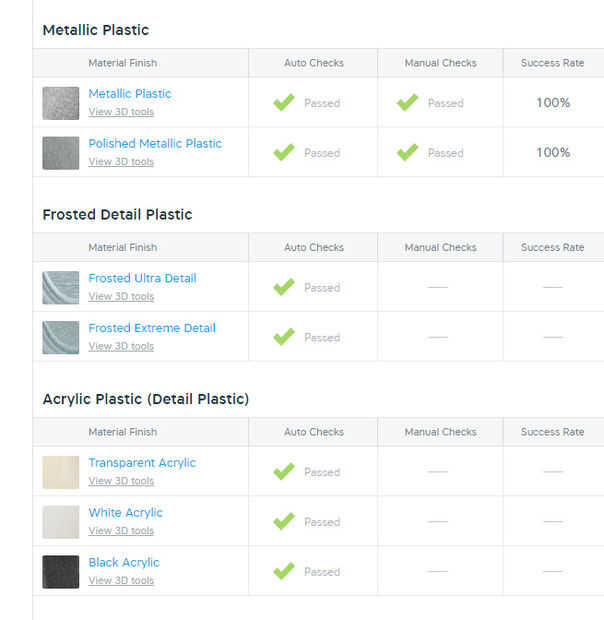
Task: Click the Polished Metallic Plastic swatch image
Action: (60, 153)
